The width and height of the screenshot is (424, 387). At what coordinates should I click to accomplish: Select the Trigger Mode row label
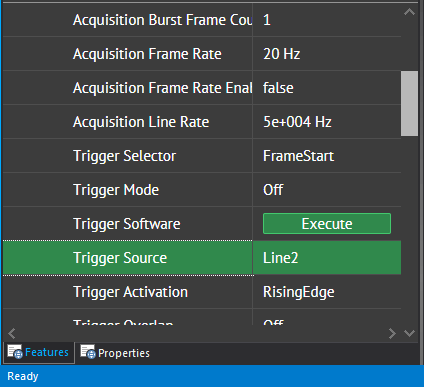pyautogui.click(x=116, y=190)
